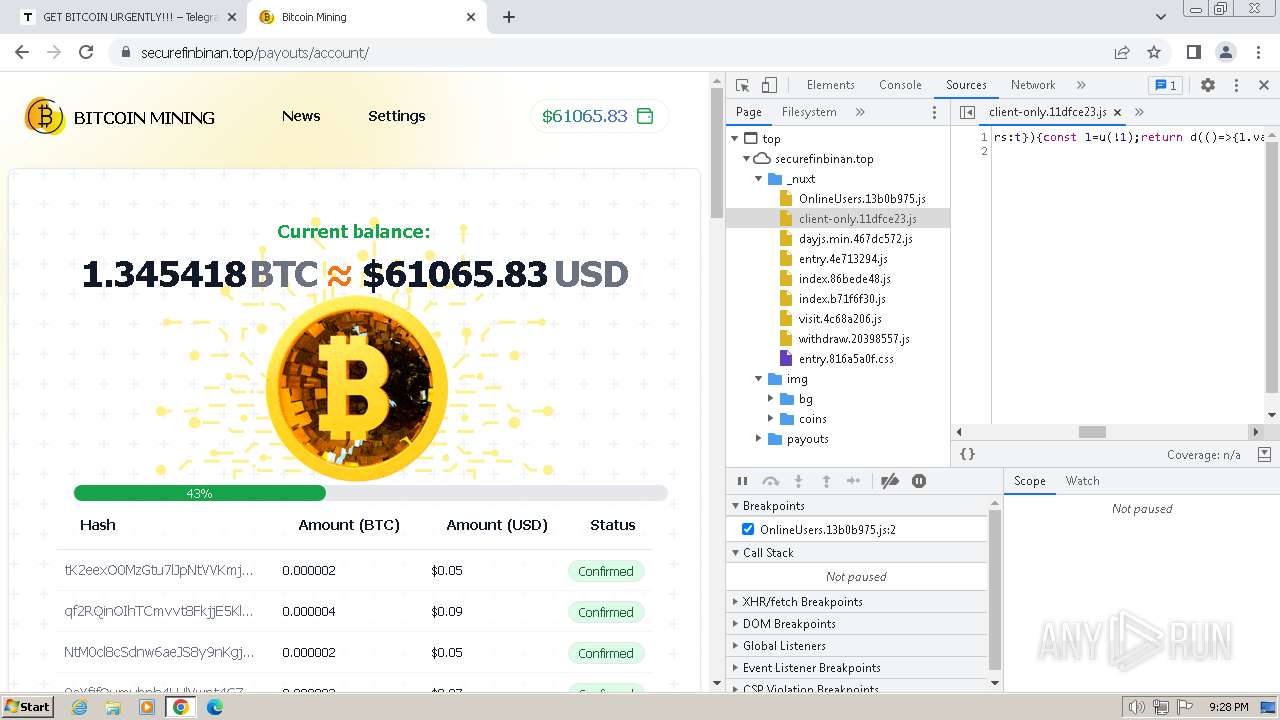Close the client-only.11dfce23.js editor tab
Viewport: 1280px width, 720px height.
point(1117,112)
